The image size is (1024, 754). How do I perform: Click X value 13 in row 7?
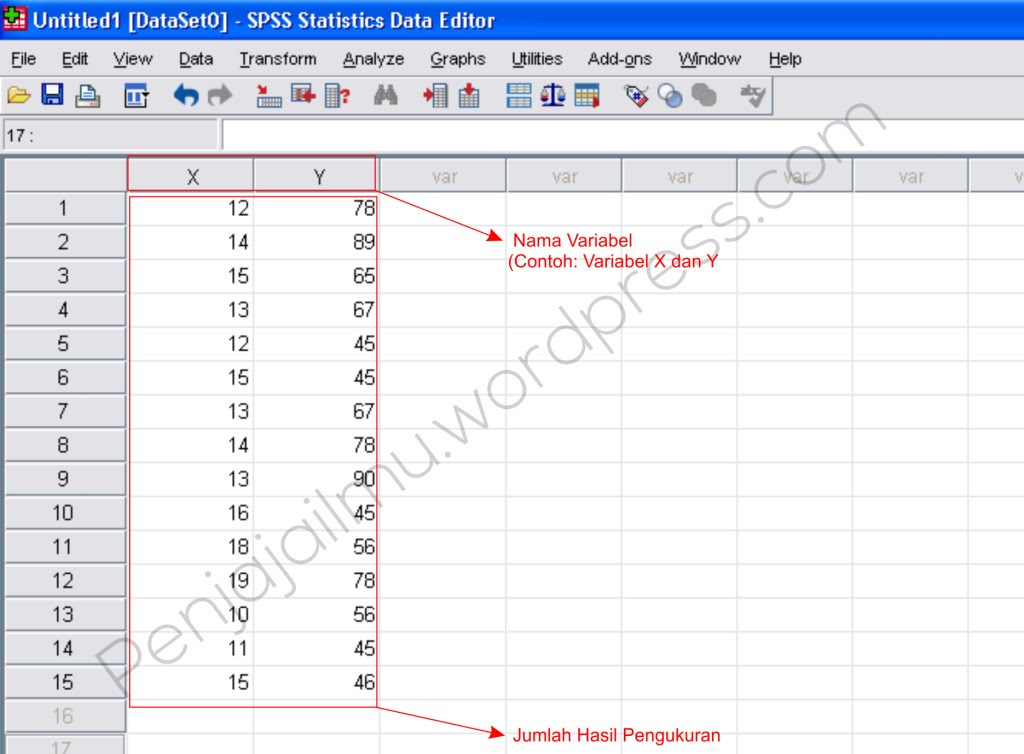[x=191, y=411]
